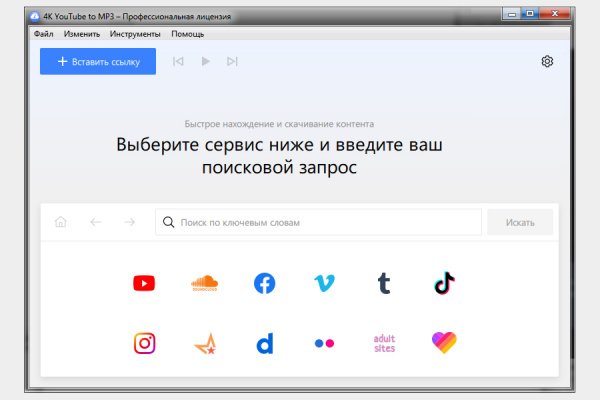Click the magnifier icon in the search box
This screenshot has height=400, width=600.
[168, 222]
